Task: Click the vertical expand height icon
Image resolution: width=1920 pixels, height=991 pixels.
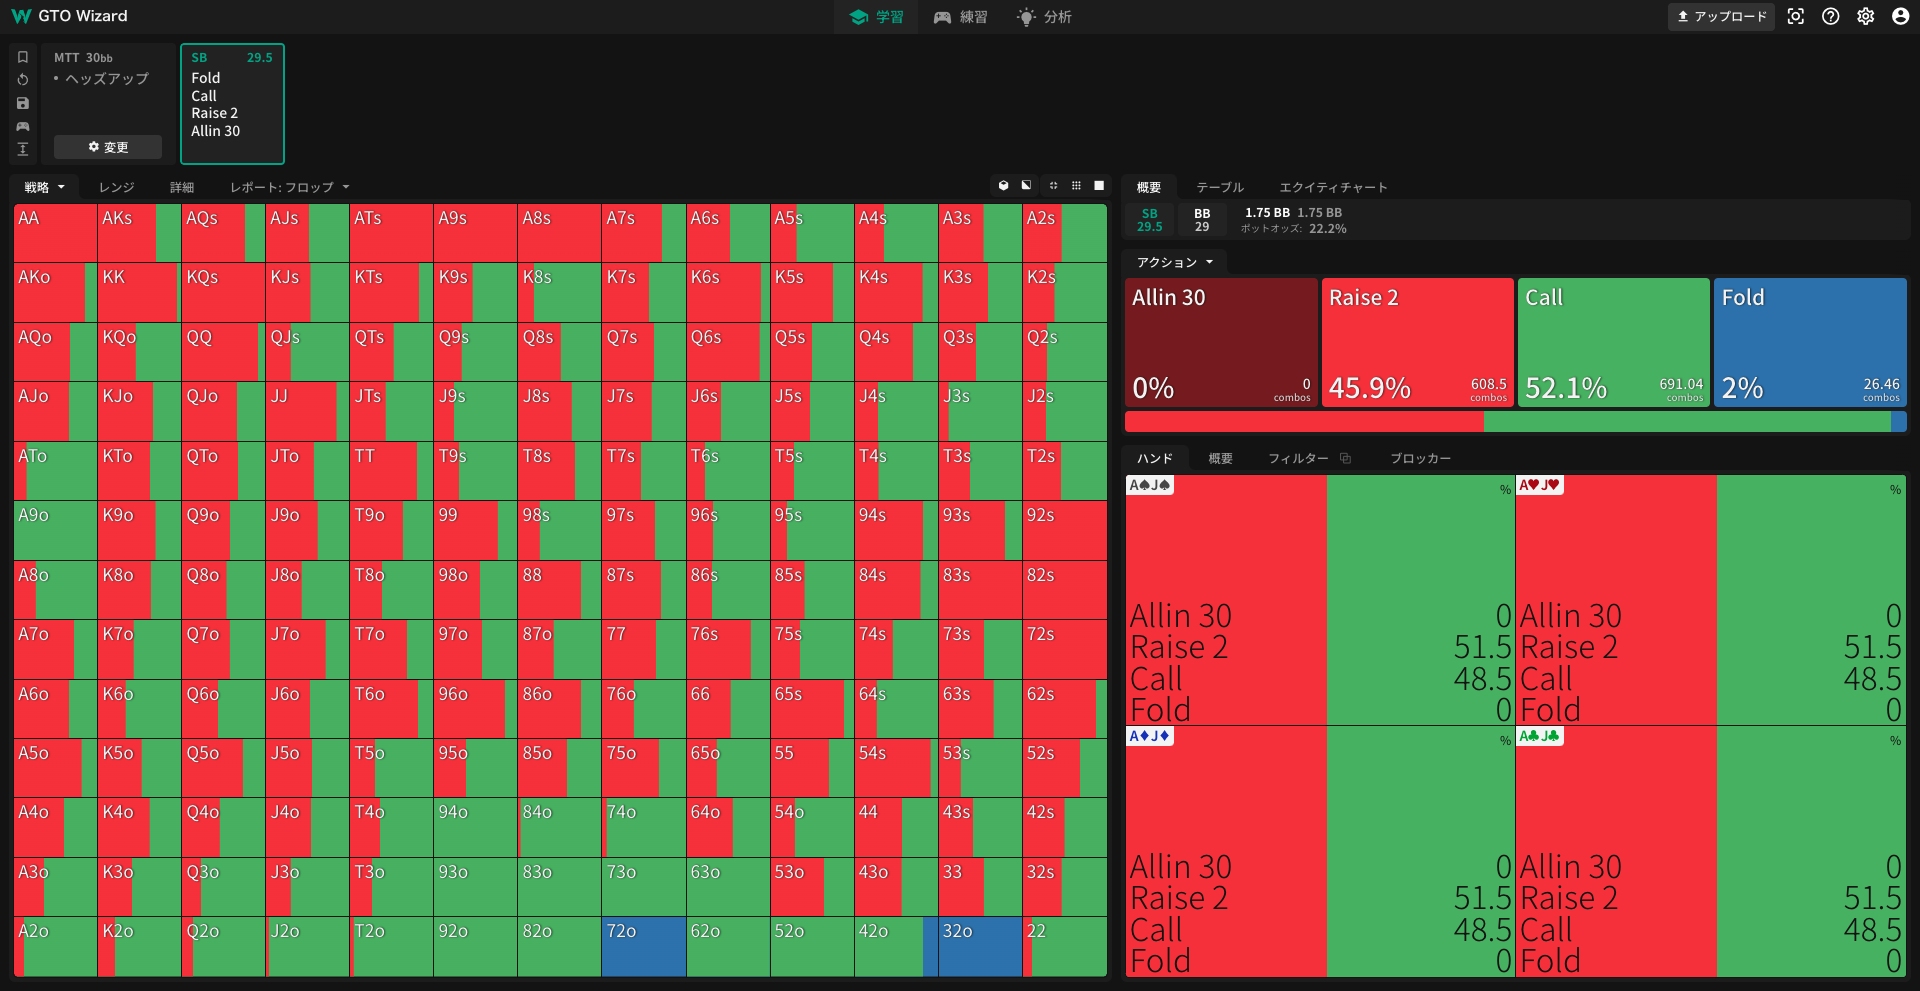Action: [23, 149]
